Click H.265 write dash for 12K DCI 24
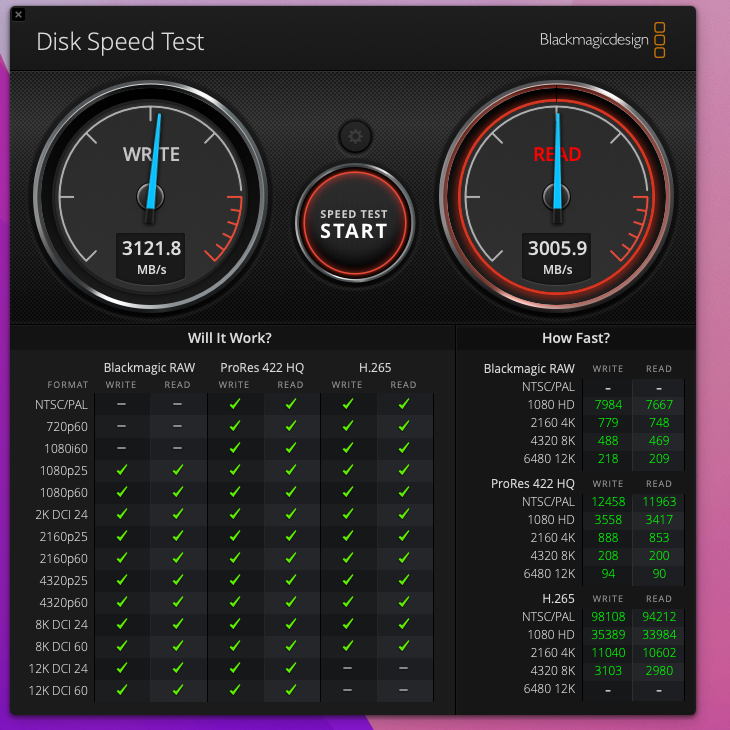Screen dimensions: 730x730 pos(347,668)
